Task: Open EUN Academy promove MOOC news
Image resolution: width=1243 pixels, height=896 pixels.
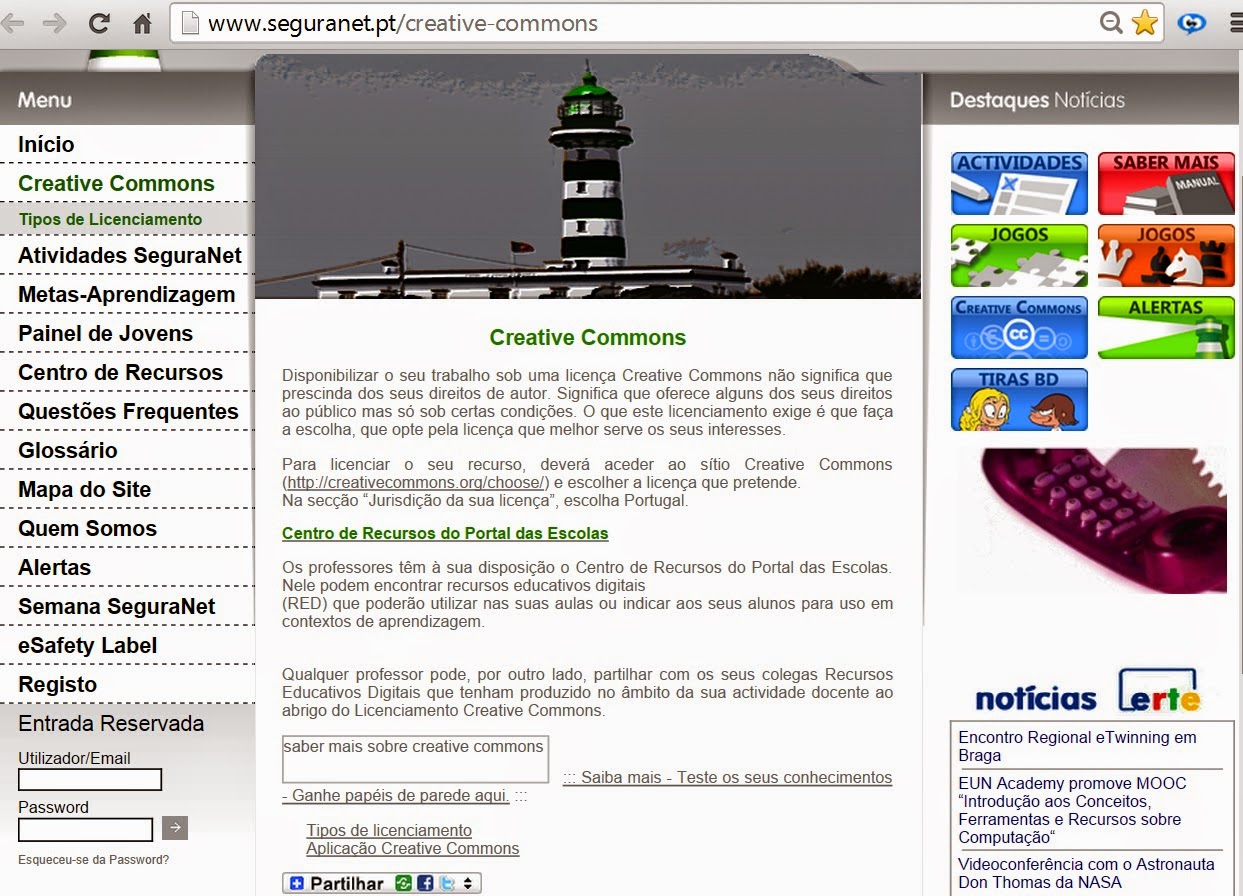Action: [1072, 810]
